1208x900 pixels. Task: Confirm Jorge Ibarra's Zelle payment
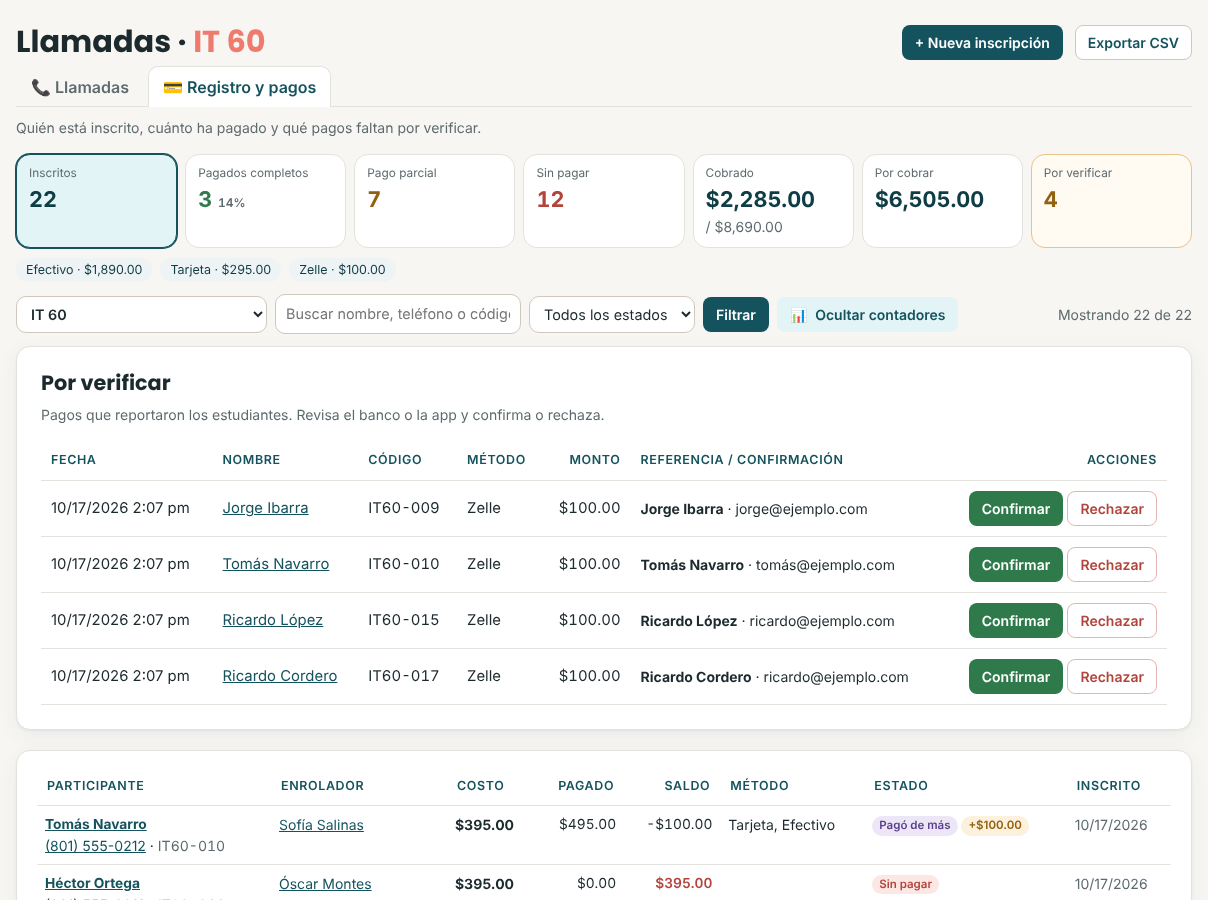tap(1016, 509)
